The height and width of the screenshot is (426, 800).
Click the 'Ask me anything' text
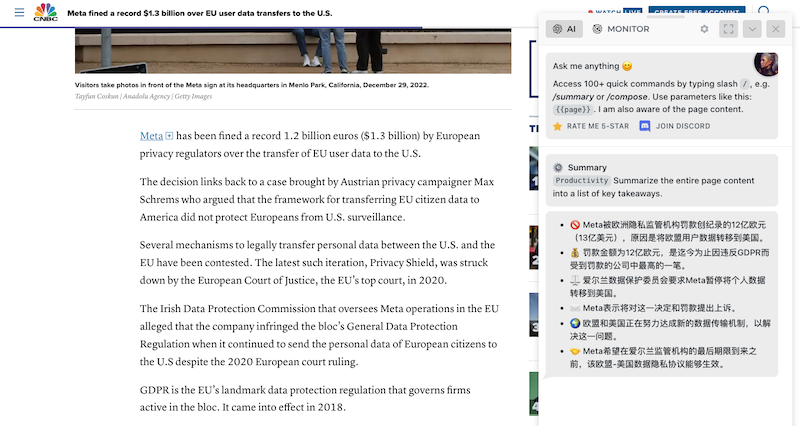coord(586,66)
